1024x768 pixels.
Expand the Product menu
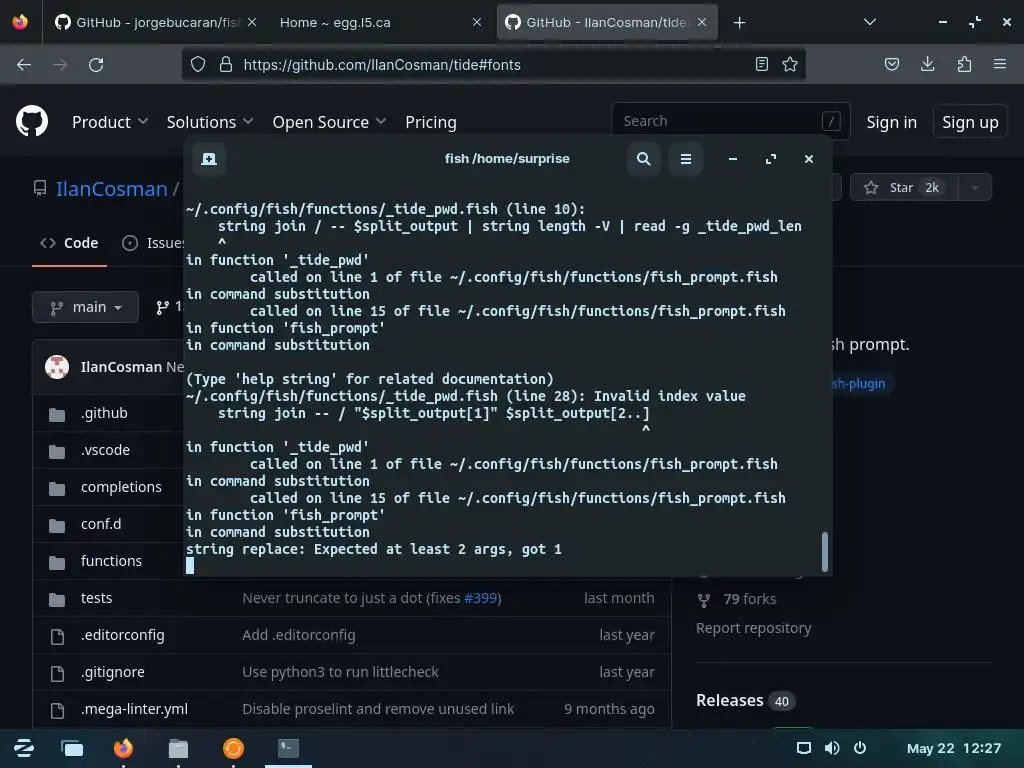110,122
